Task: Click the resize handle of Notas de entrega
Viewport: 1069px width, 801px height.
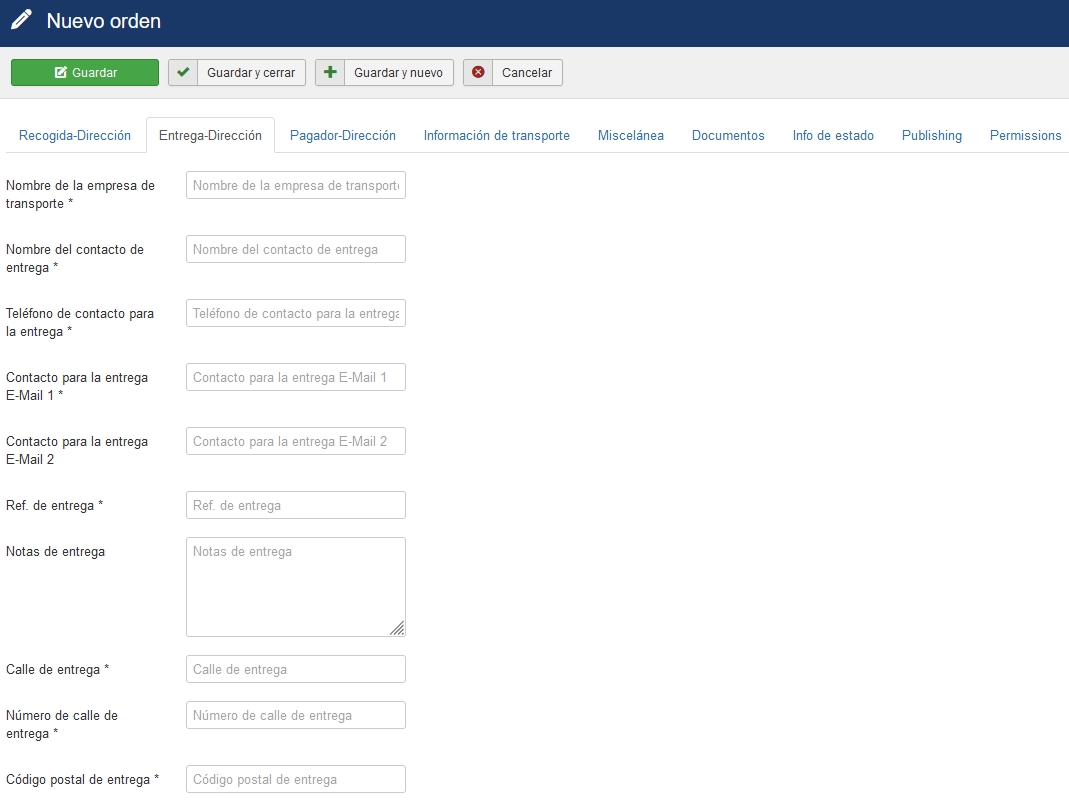Action: pos(397,629)
